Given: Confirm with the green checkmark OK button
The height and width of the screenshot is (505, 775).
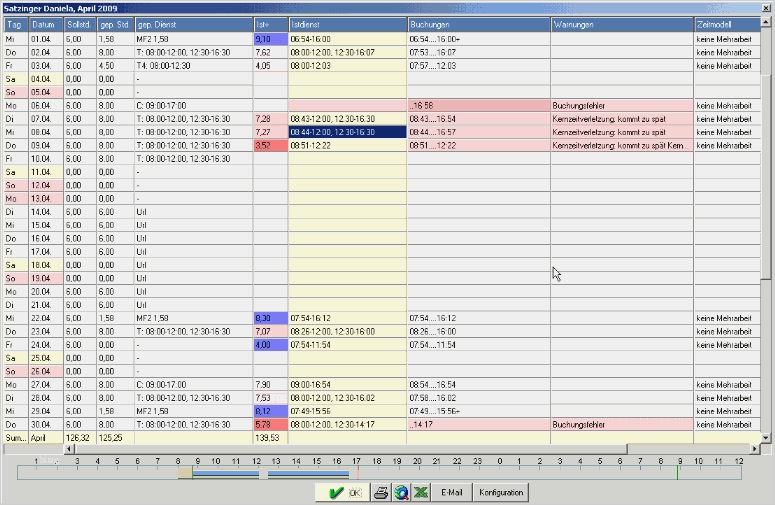Looking at the screenshot, I should [x=343, y=492].
